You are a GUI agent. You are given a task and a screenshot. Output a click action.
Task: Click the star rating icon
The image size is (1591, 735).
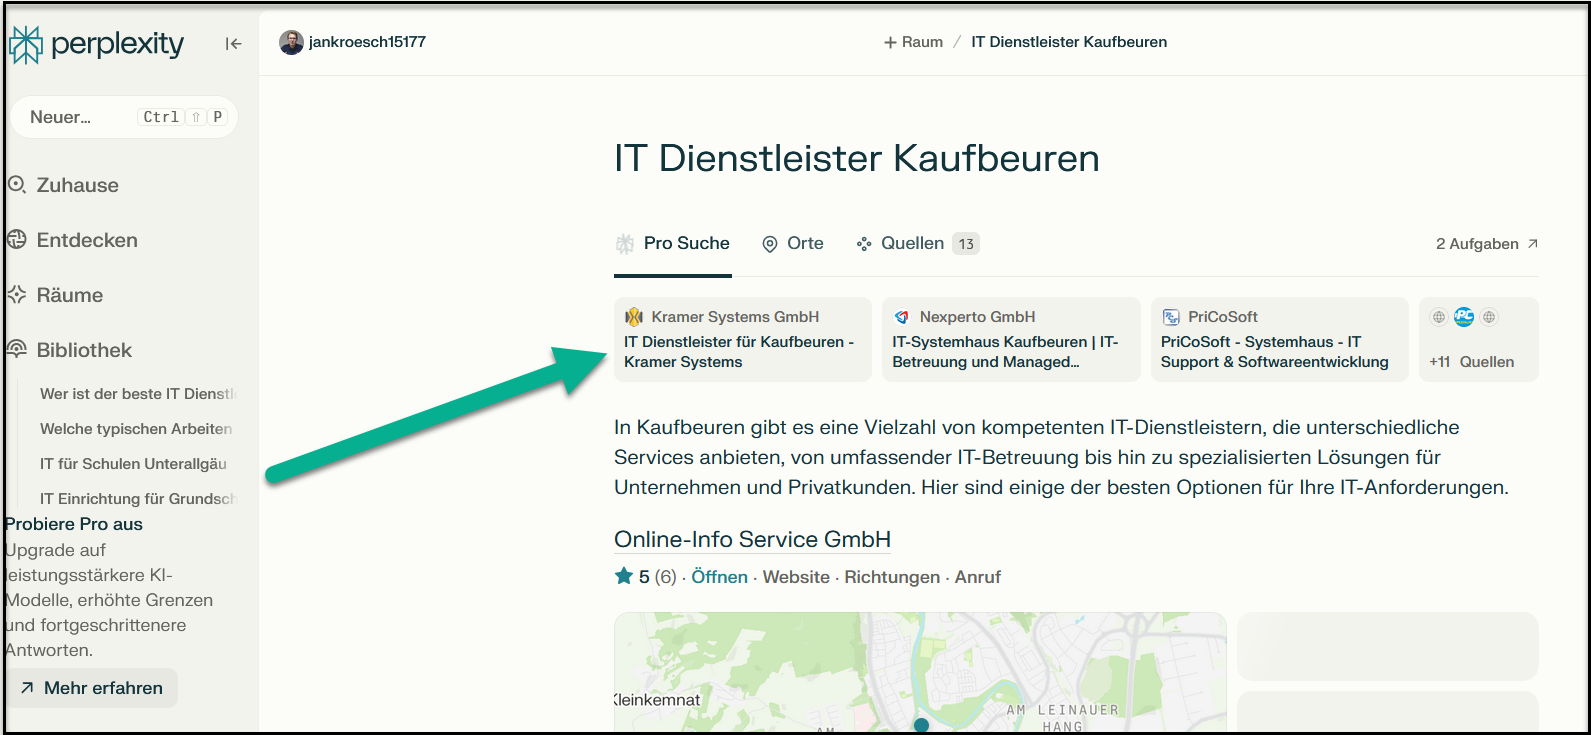(x=624, y=576)
